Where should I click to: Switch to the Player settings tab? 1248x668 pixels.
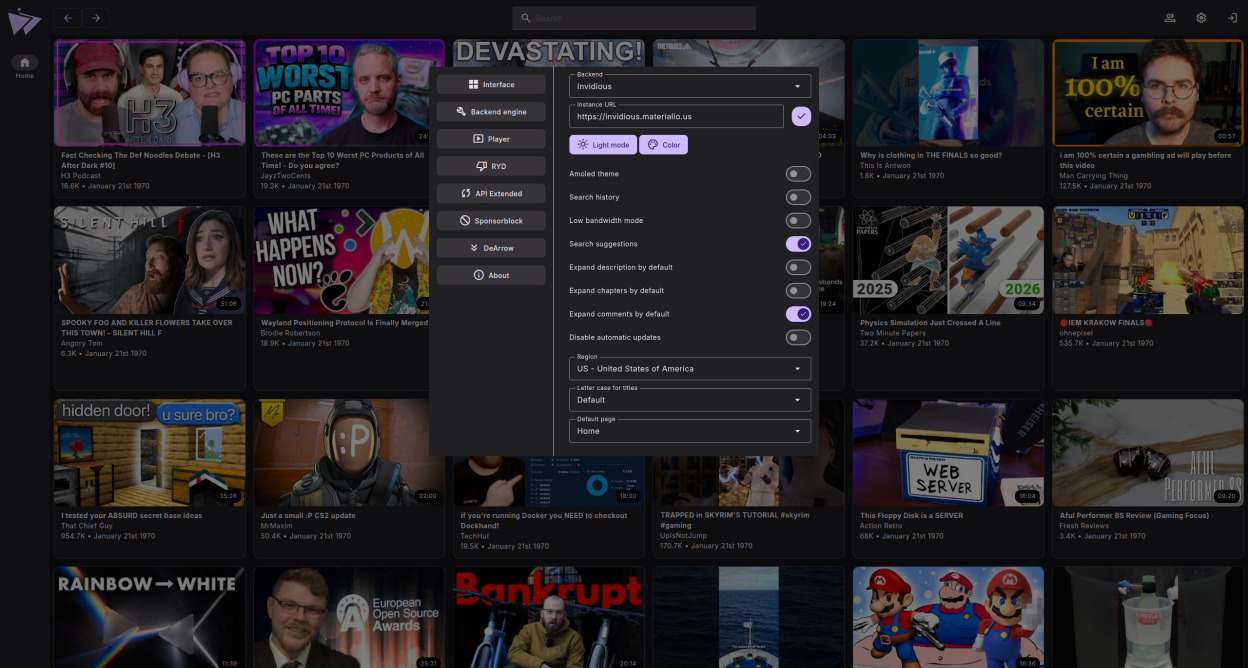coord(491,139)
